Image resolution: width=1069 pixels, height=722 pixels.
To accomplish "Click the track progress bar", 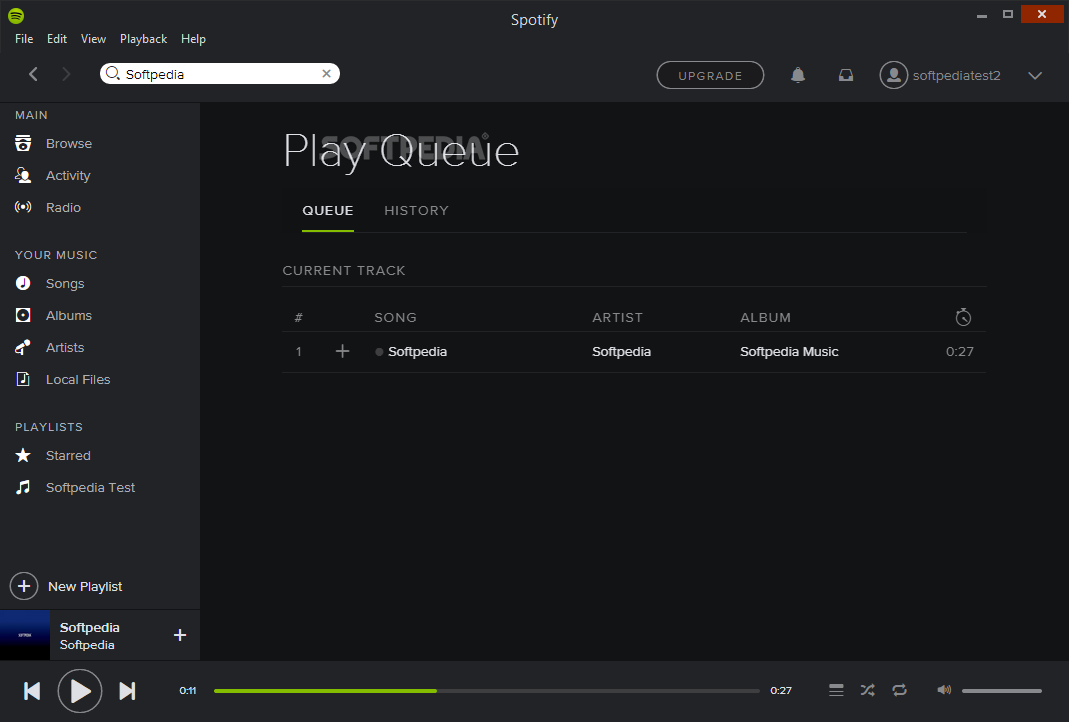I will point(486,691).
